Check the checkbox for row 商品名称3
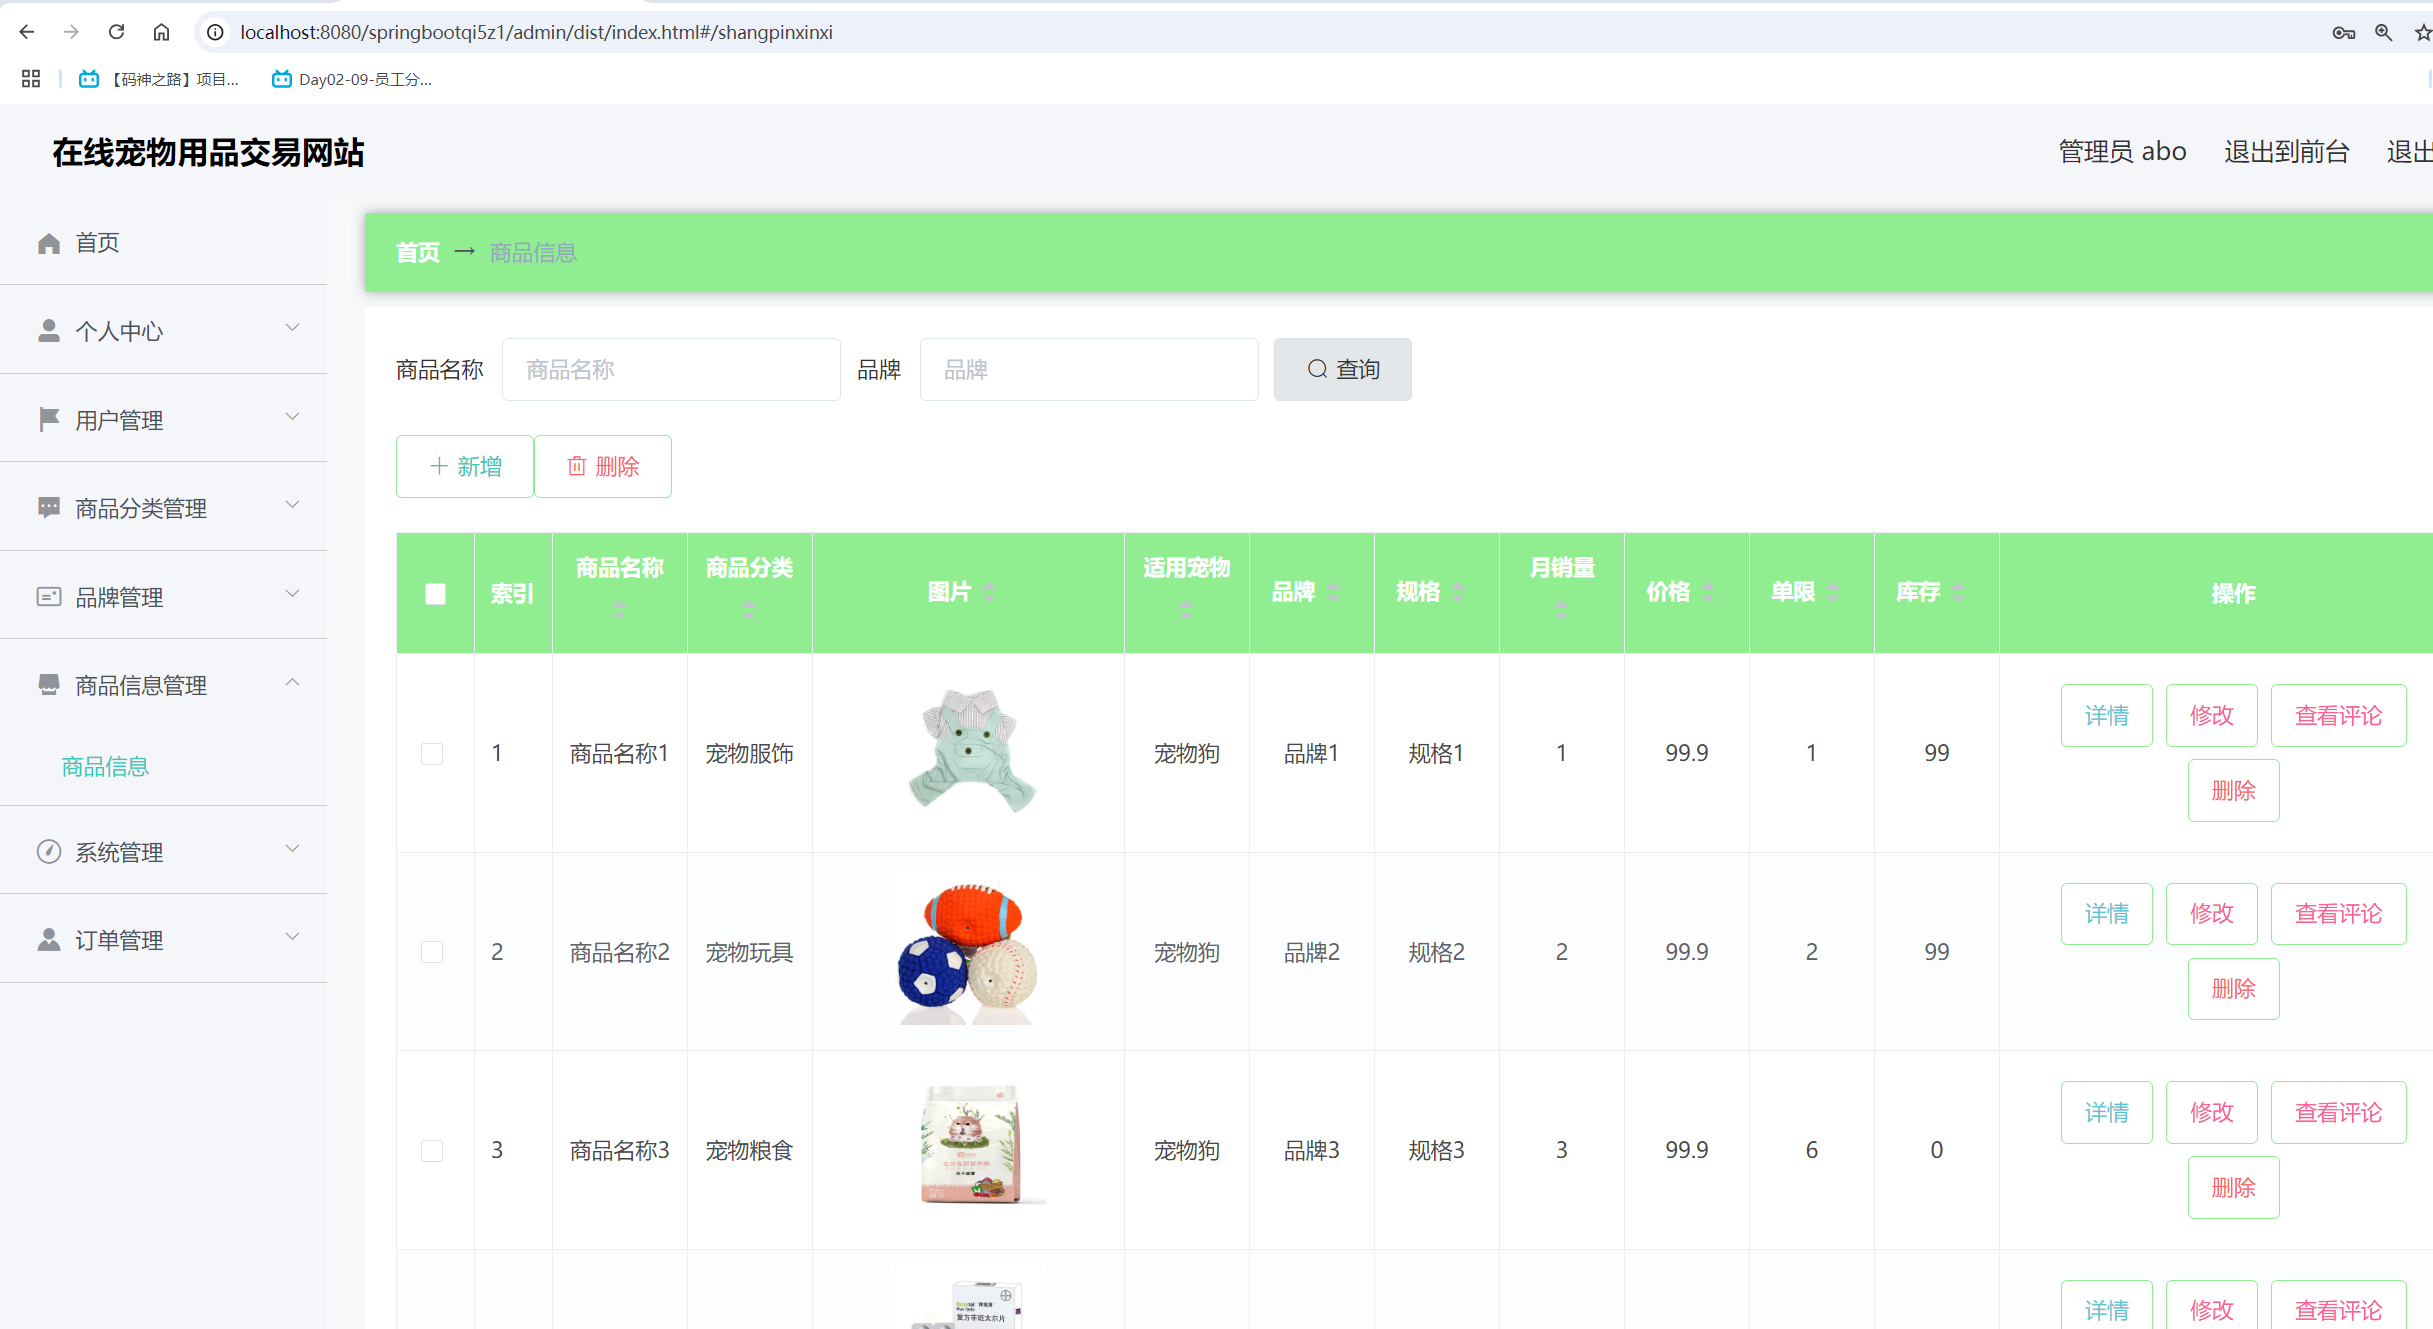Screen dimensions: 2433x1329 432,1150
